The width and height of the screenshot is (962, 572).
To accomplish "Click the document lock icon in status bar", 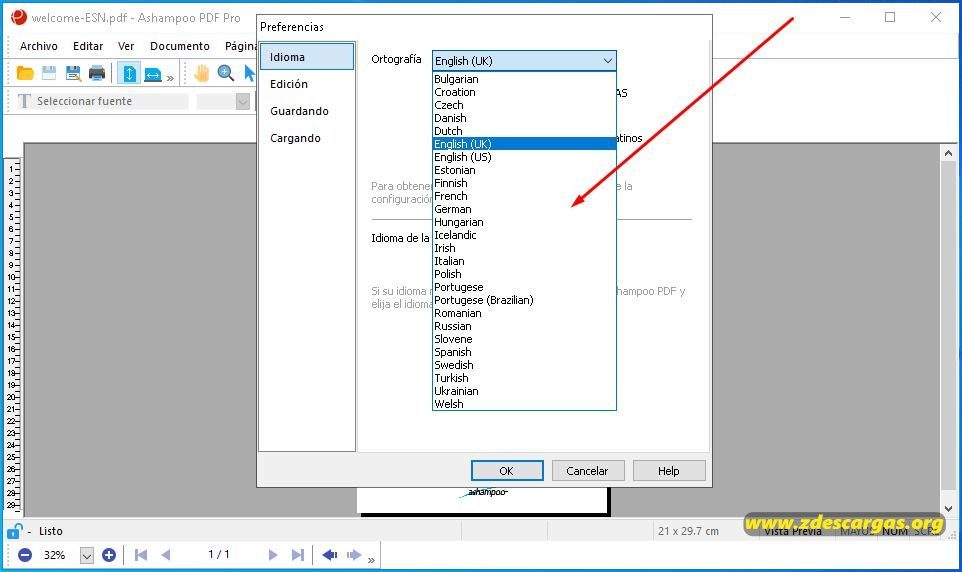I will [14, 531].
